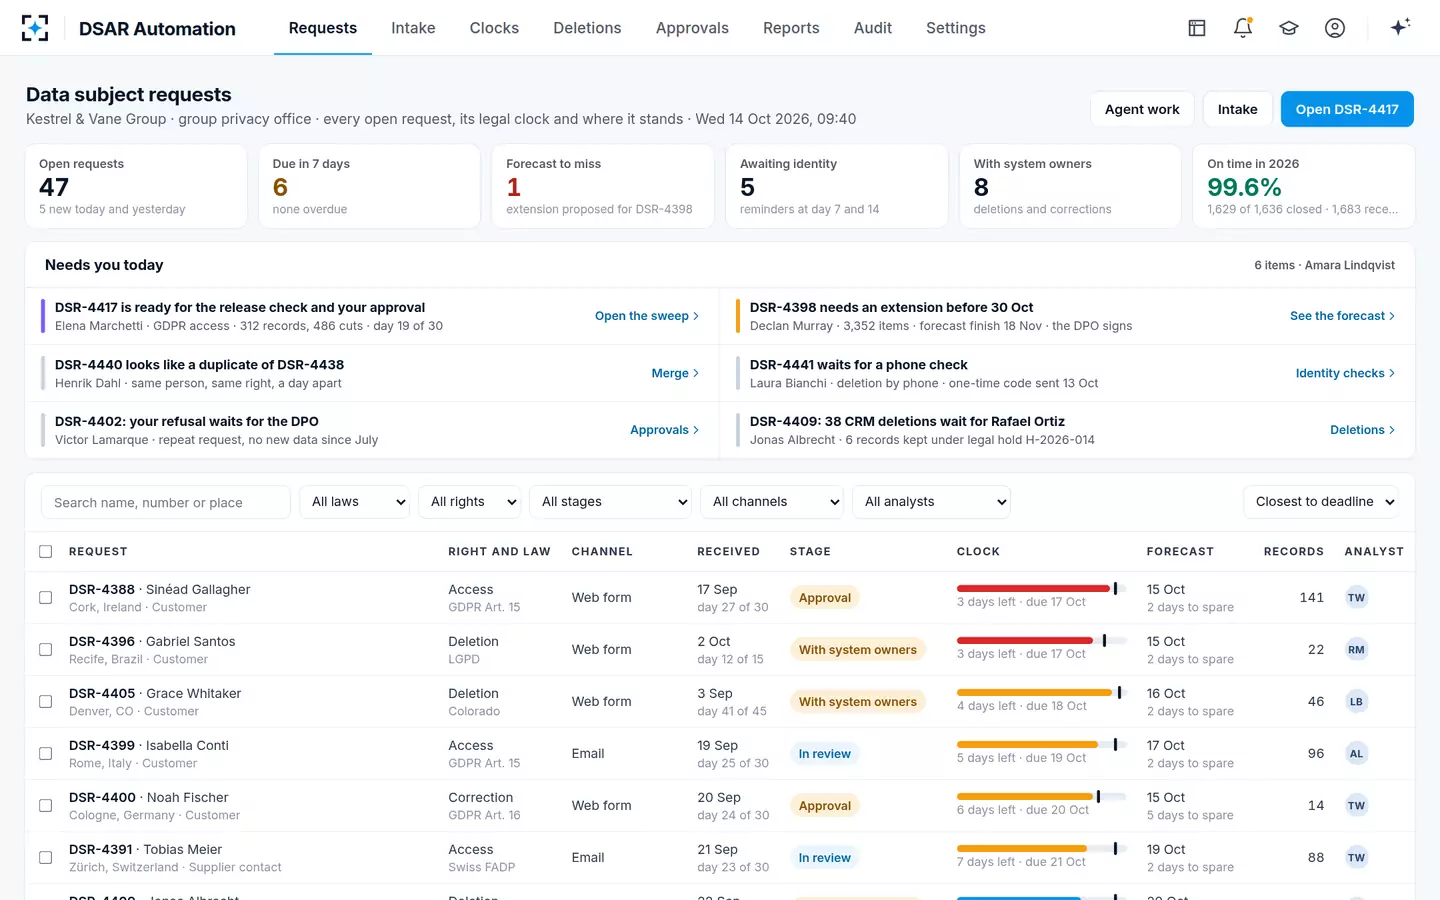Open the Forecast to miss stat card
1440x900 pixels.
pyautogui.click(x=603, y=187)
